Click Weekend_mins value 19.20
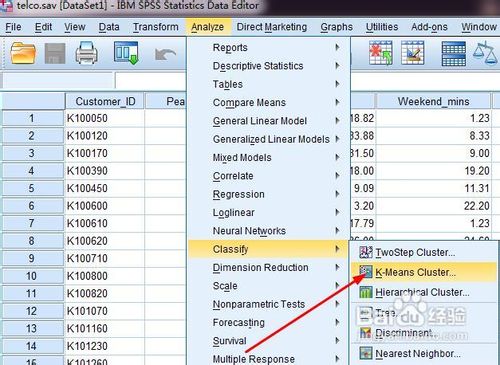This screenshot has height=365, width=500. (x=433, y=171)
